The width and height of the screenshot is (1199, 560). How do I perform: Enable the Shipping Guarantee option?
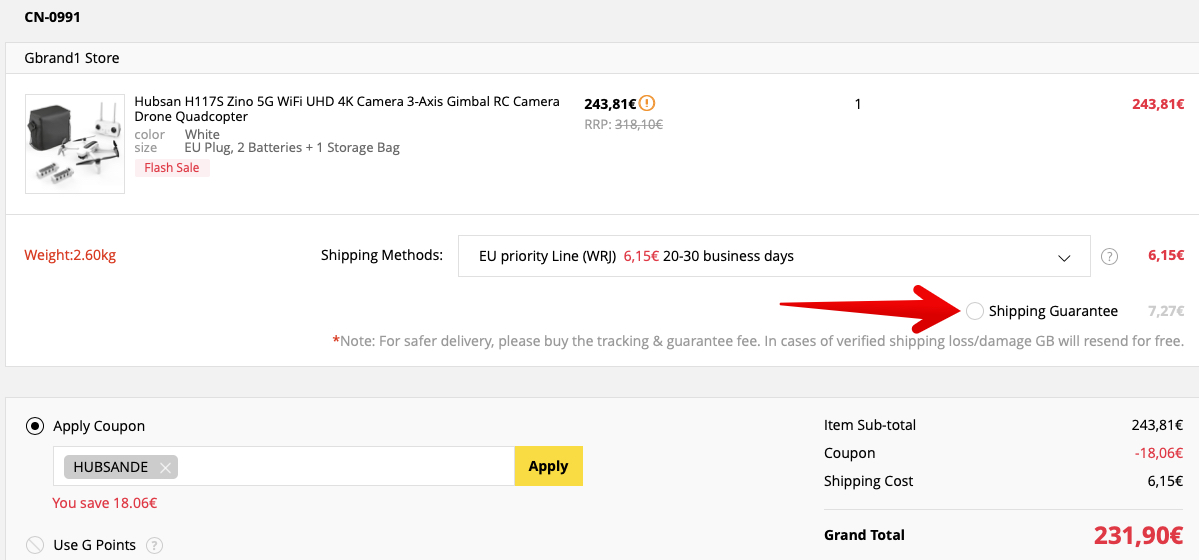[x=975, y=311]
